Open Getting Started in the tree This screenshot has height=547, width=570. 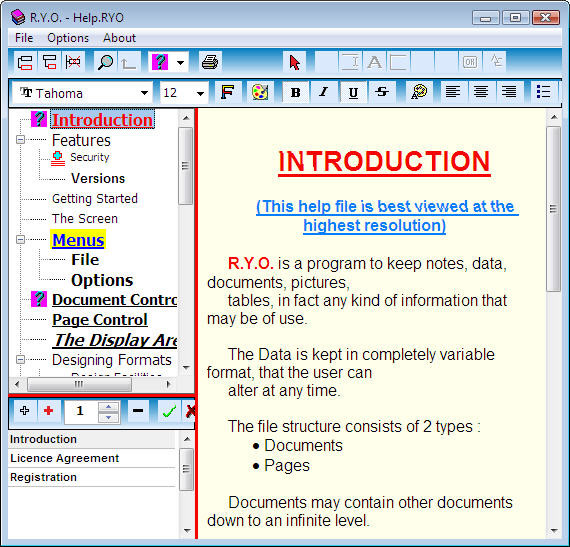[95, 198]
